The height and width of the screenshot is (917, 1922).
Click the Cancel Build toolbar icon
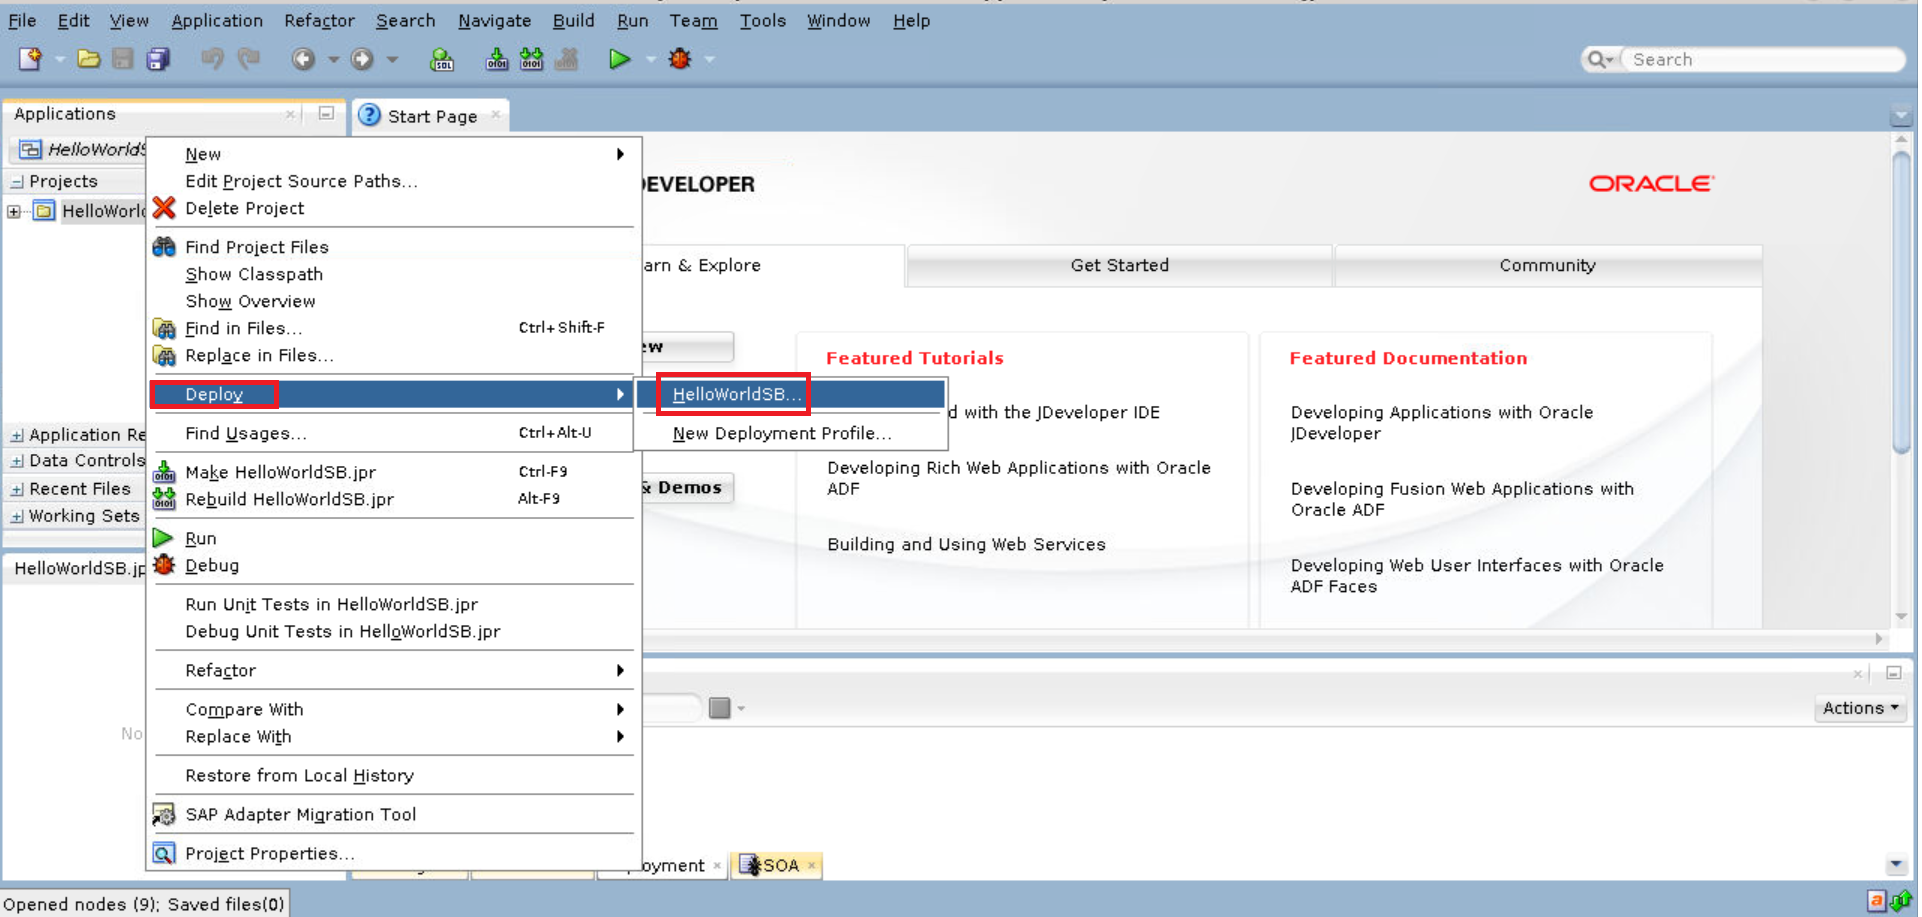[567, 59]
